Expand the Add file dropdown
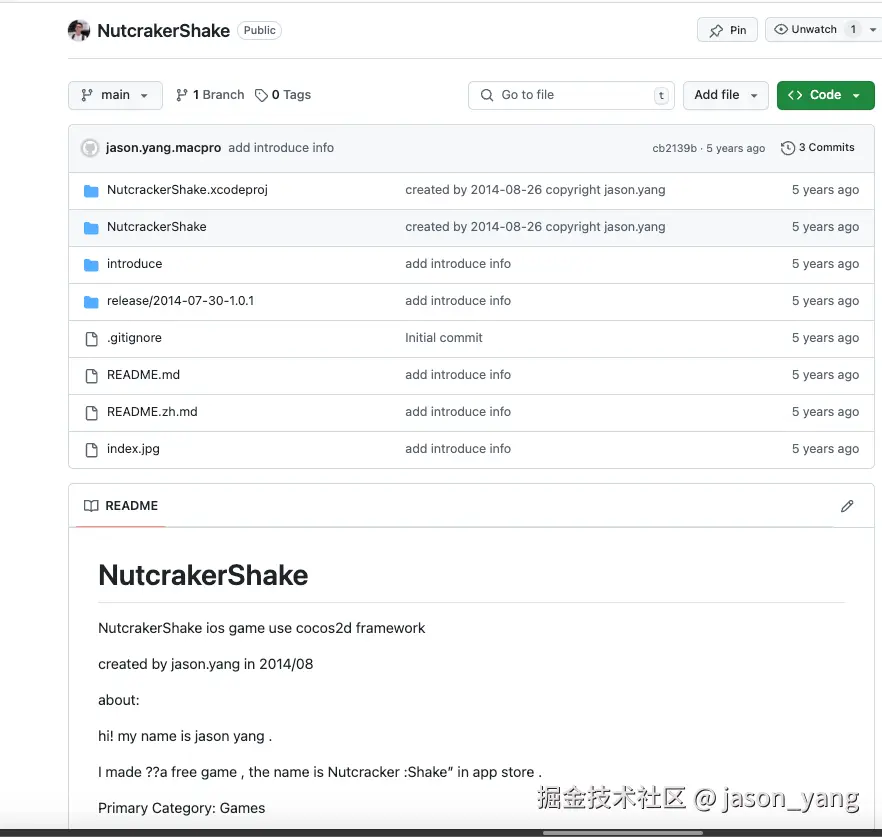The image size is (882, 837). [726, 95]
